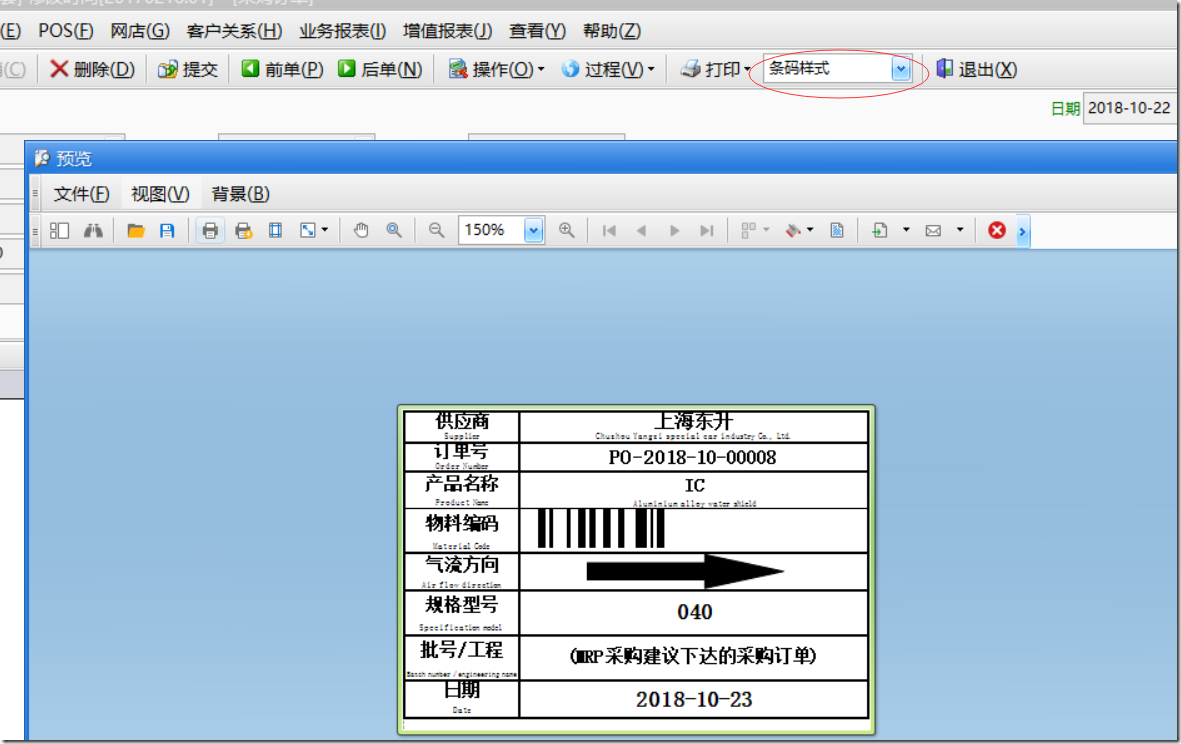The width and height of the screenshot is (1181, 744).
Task: Close preview with the red X icon
Action: pos(996,230)
